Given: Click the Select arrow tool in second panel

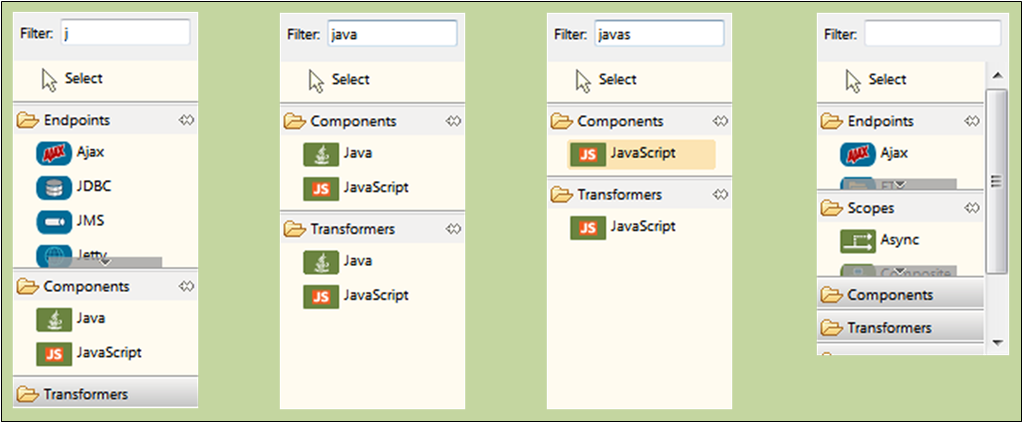Looking at the screenshot, I should tap(317, 80).
